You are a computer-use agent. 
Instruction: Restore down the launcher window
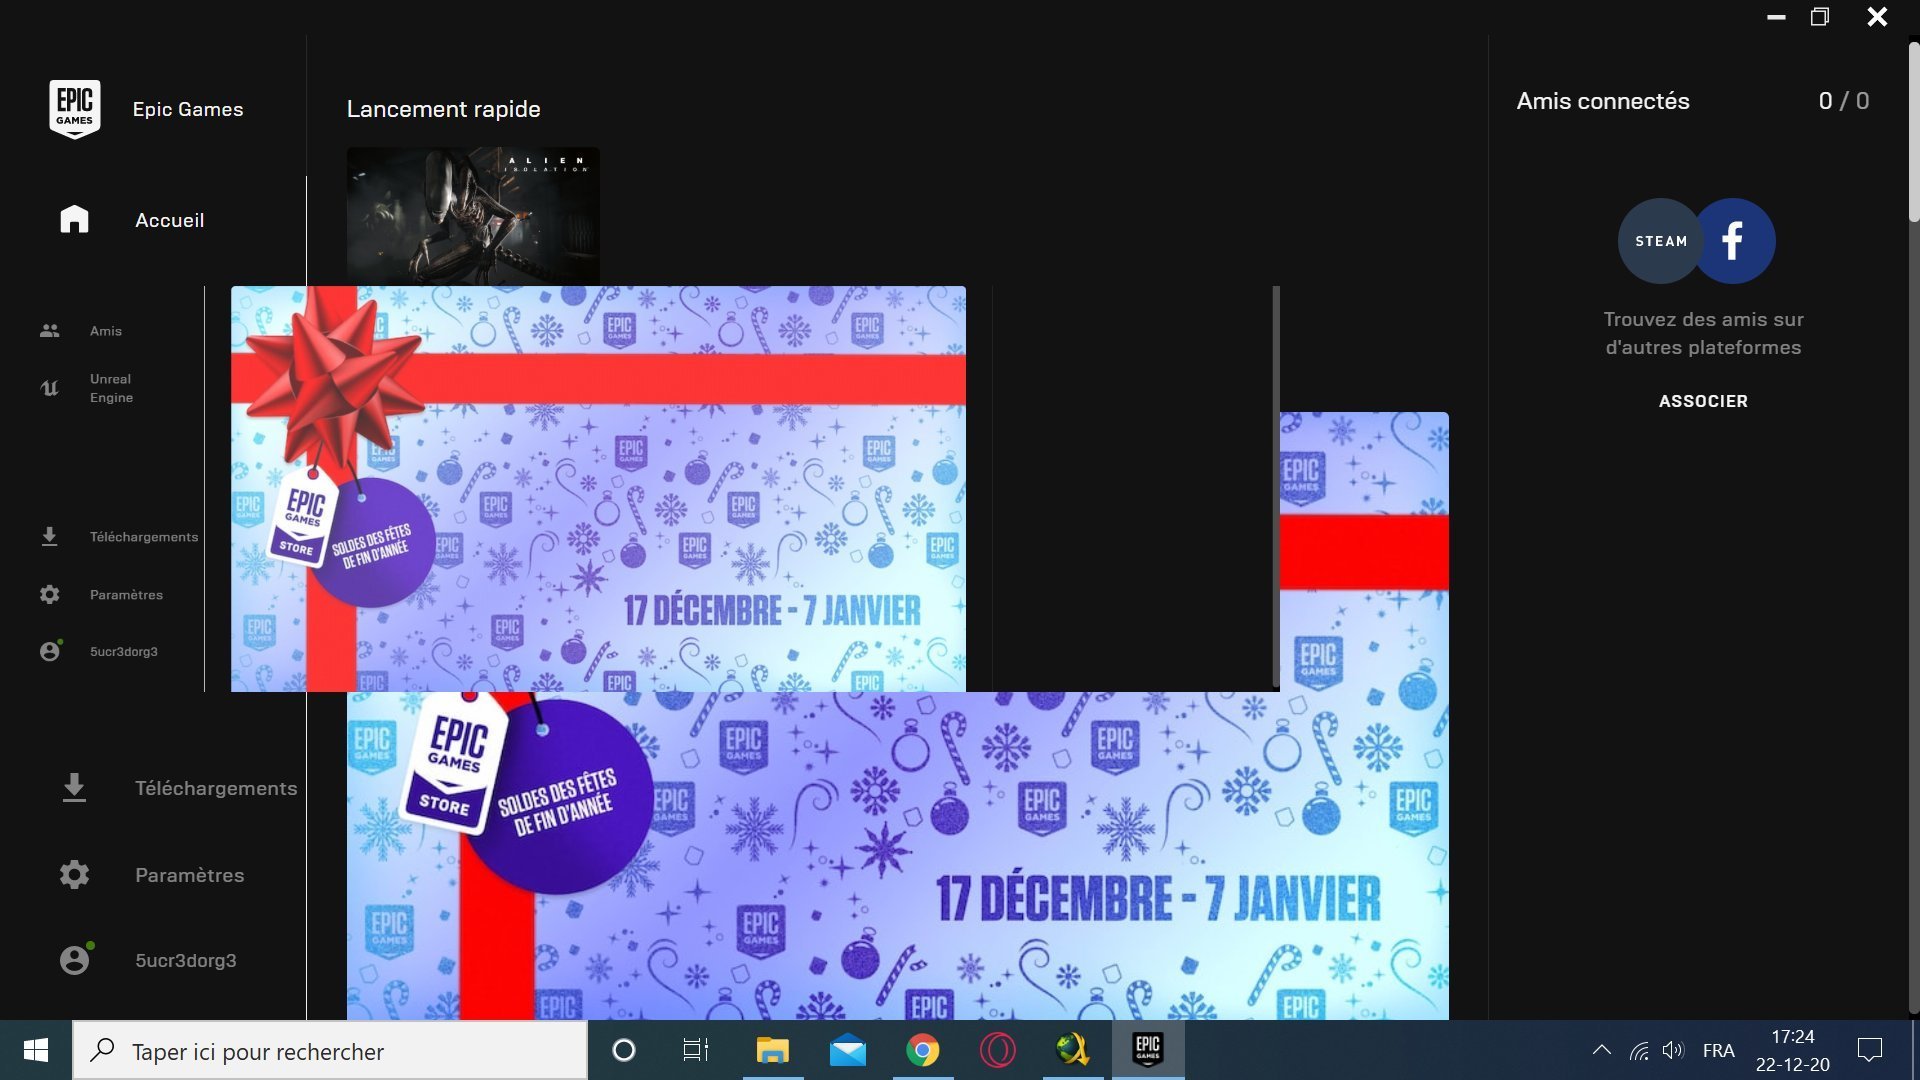(1820, 17)
